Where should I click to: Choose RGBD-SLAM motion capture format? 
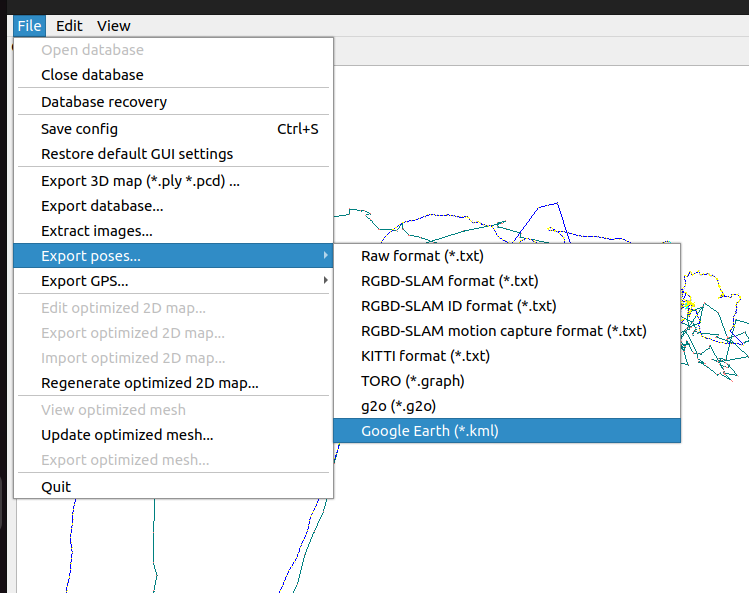503,331
